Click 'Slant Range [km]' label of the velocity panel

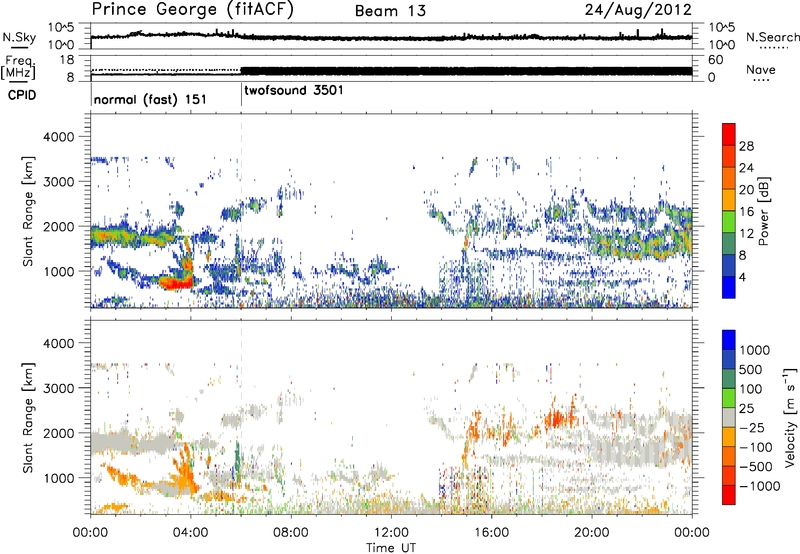(28, 417)
